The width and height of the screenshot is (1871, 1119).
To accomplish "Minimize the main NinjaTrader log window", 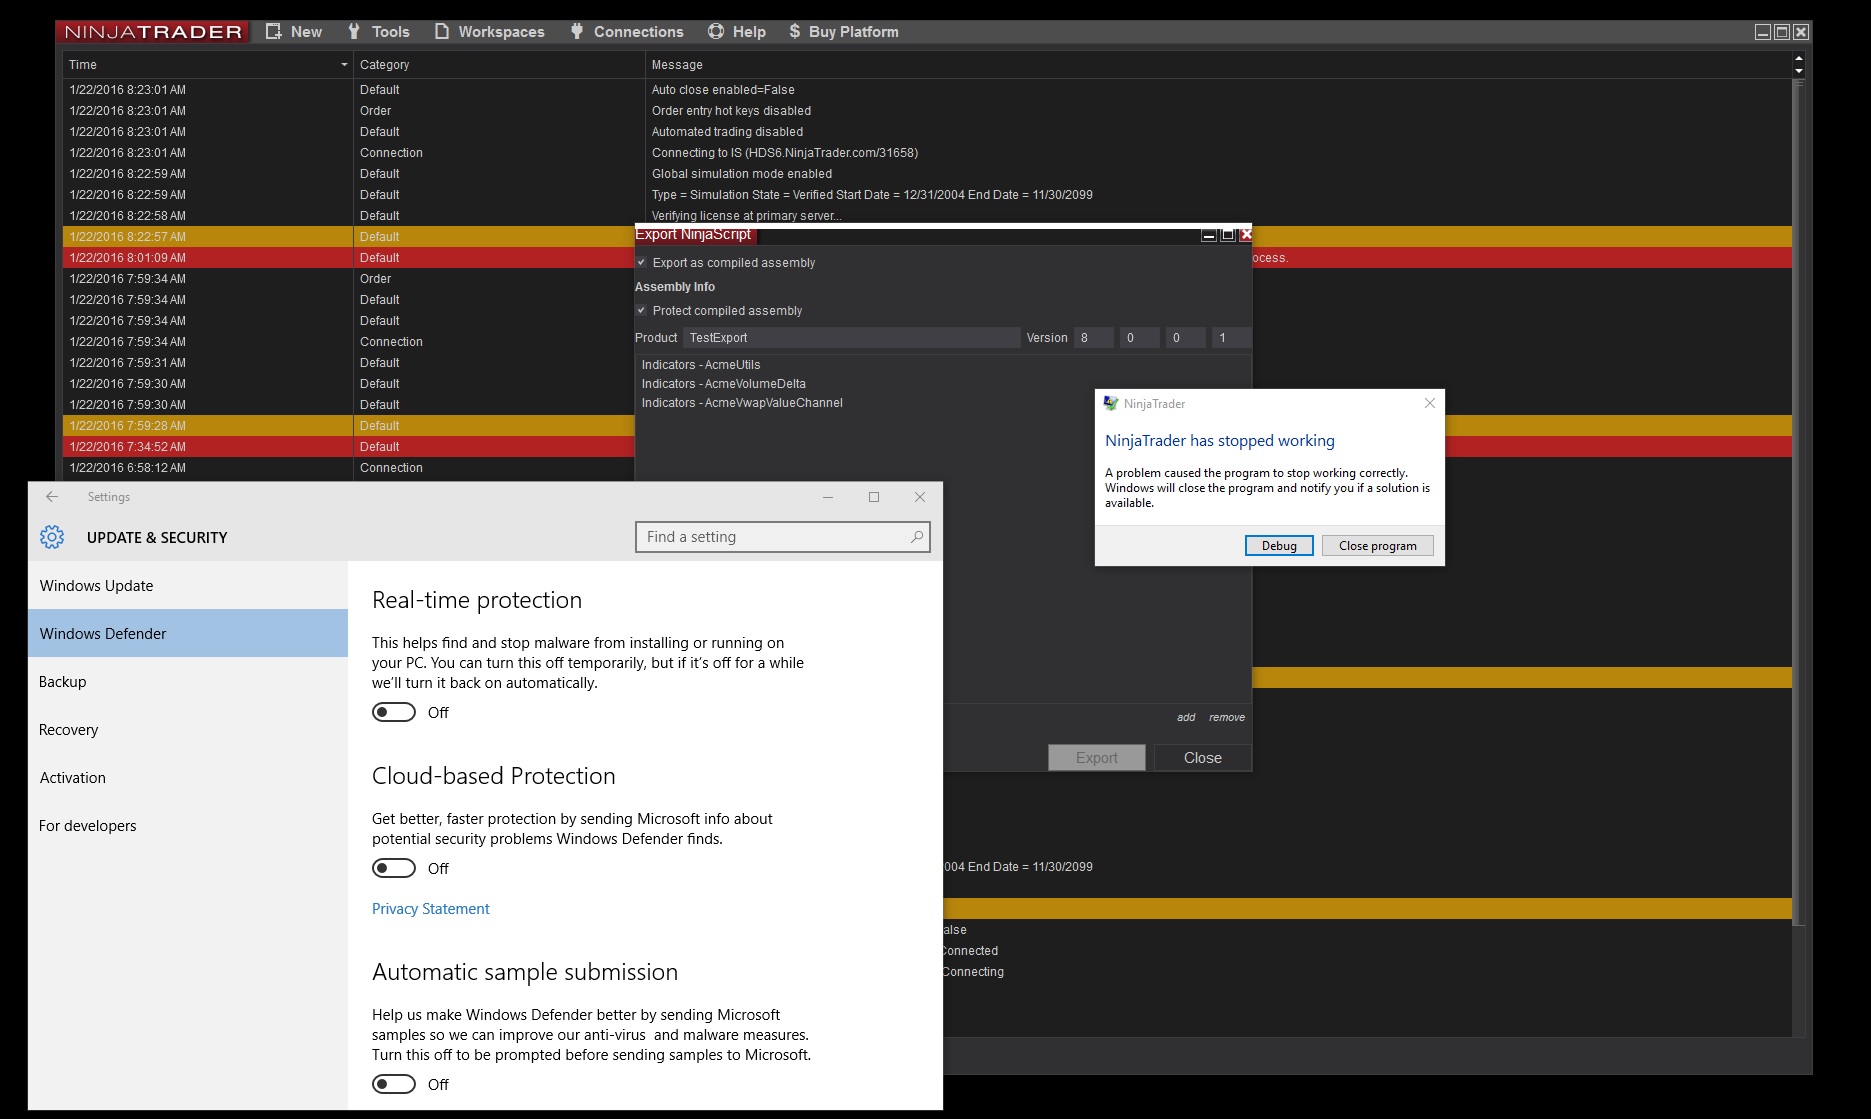I will tap(1763, 32).
